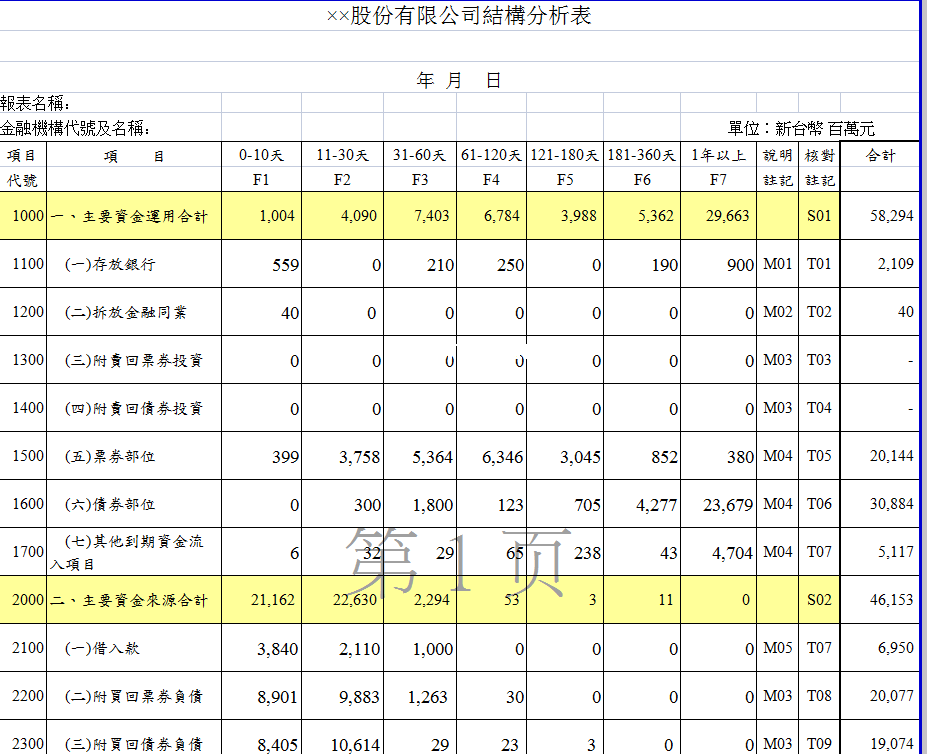Click the ××股份有限公司結構分析表 title cell
927x754 pixels.
click(x=459, y=16)
